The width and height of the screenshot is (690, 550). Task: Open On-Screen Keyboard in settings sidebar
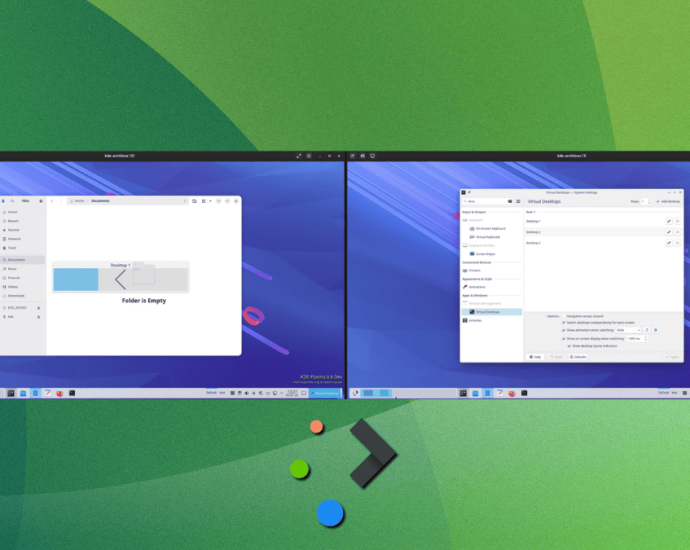click(x=492, y=229)
